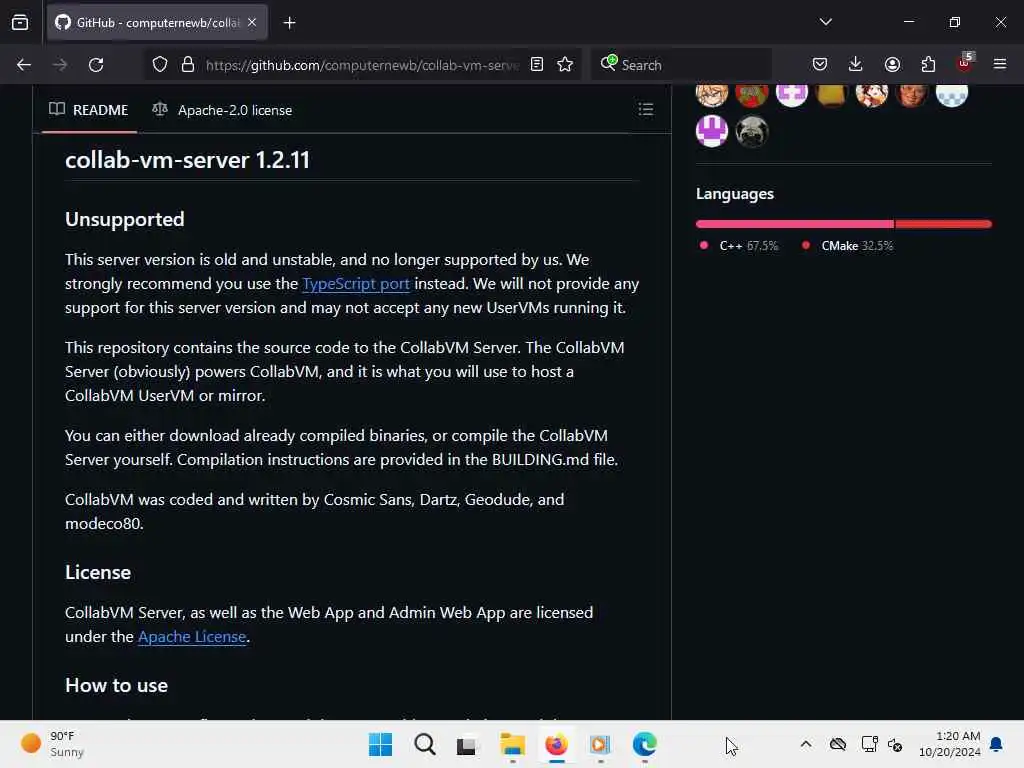1024x768 pixels.
Task: Open the Extensions puzzle icon
Action: coord(928,64)
